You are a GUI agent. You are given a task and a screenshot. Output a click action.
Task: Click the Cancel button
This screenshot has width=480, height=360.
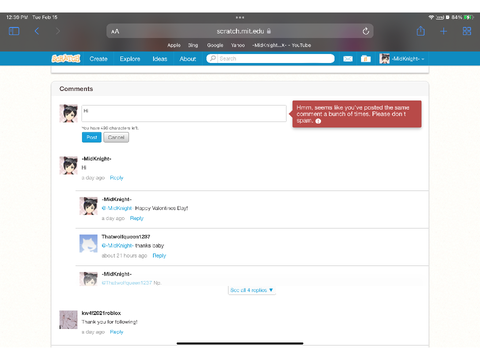pyautogui.click(x=116, y=137)
